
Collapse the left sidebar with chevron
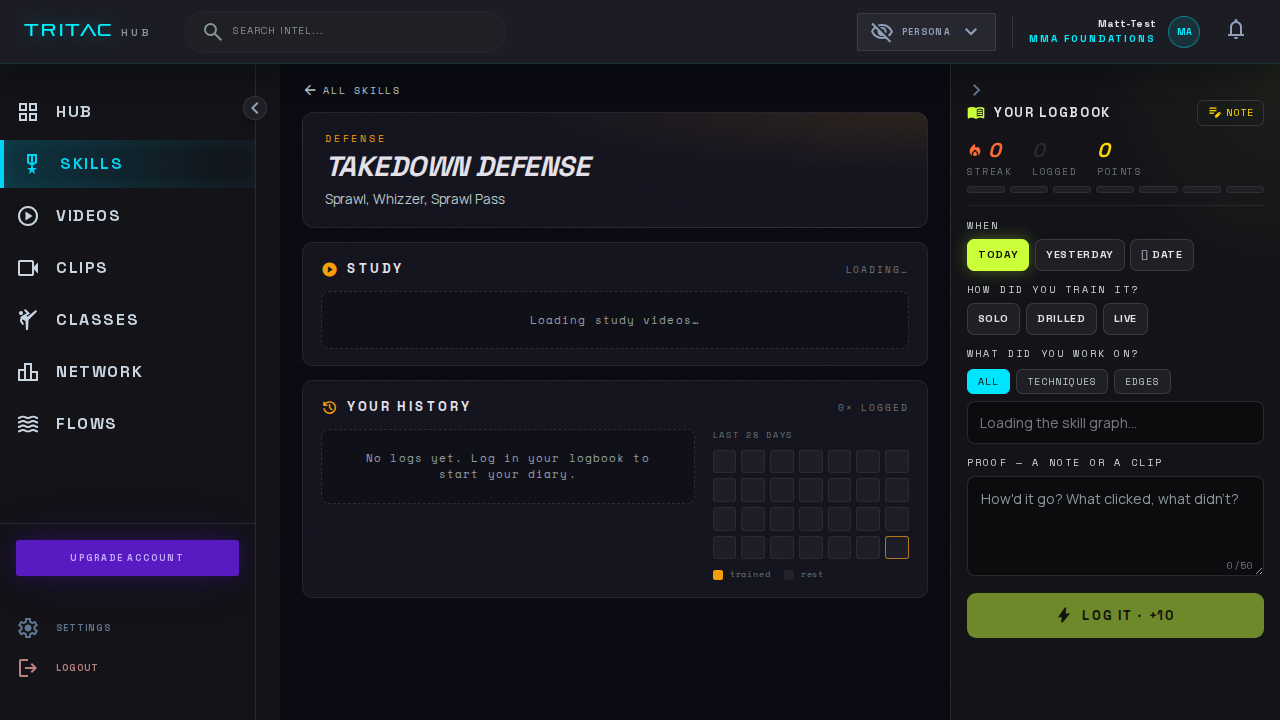(255, 108)
